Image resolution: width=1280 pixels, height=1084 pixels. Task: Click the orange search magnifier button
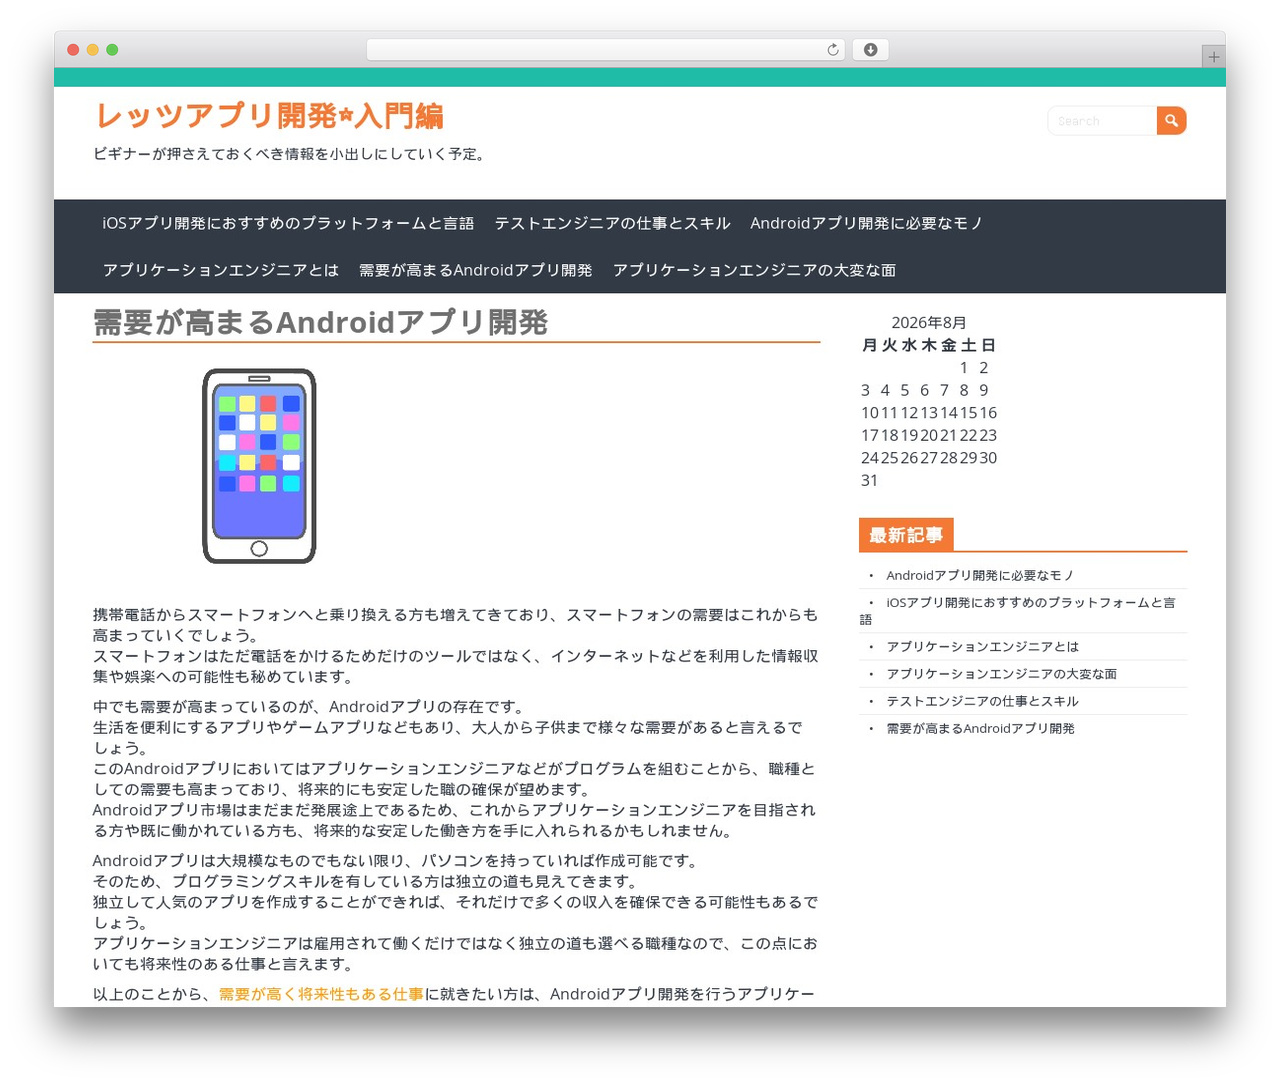coord(1171,121)
